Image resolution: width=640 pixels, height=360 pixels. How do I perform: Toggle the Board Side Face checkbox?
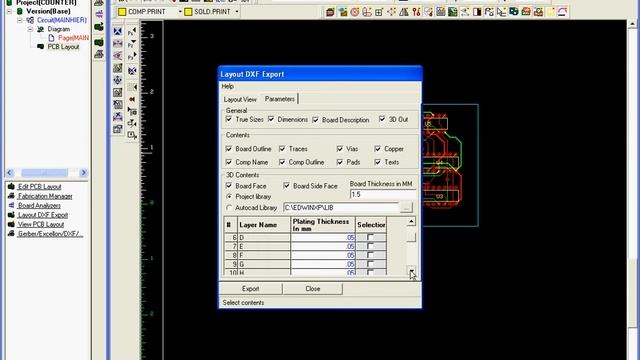pyautogui.click(x=287, y=186)
